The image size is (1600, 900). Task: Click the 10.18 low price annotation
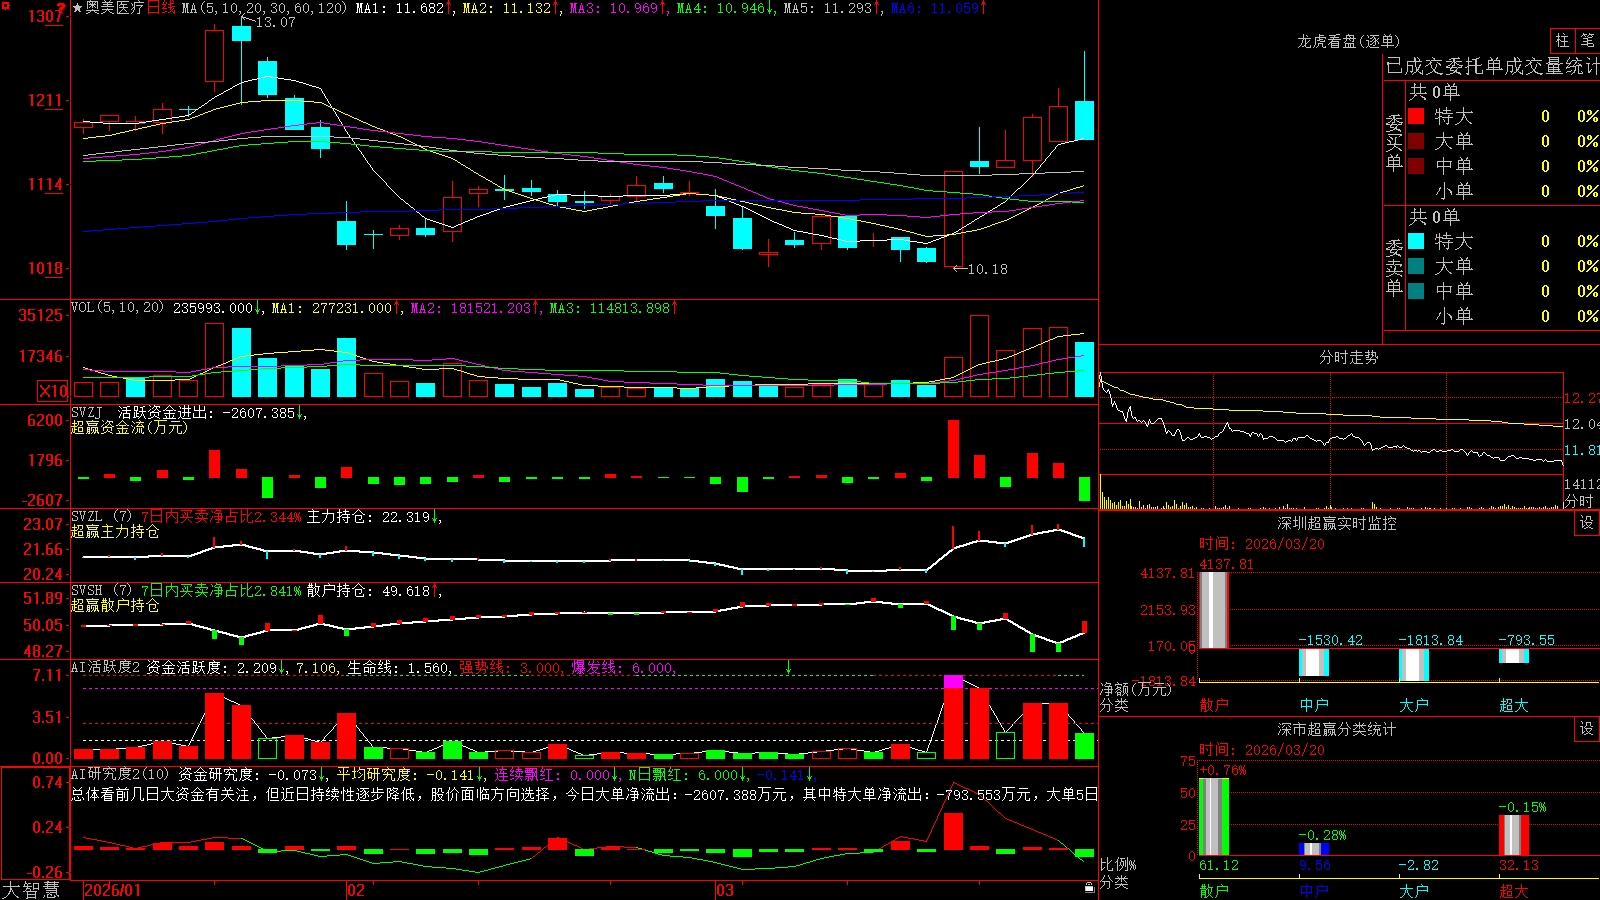coord(987,269)
